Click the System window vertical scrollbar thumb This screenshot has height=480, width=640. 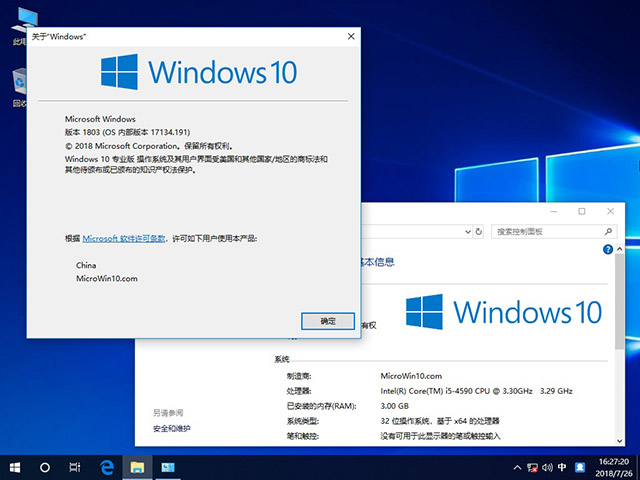pos(620,301)
